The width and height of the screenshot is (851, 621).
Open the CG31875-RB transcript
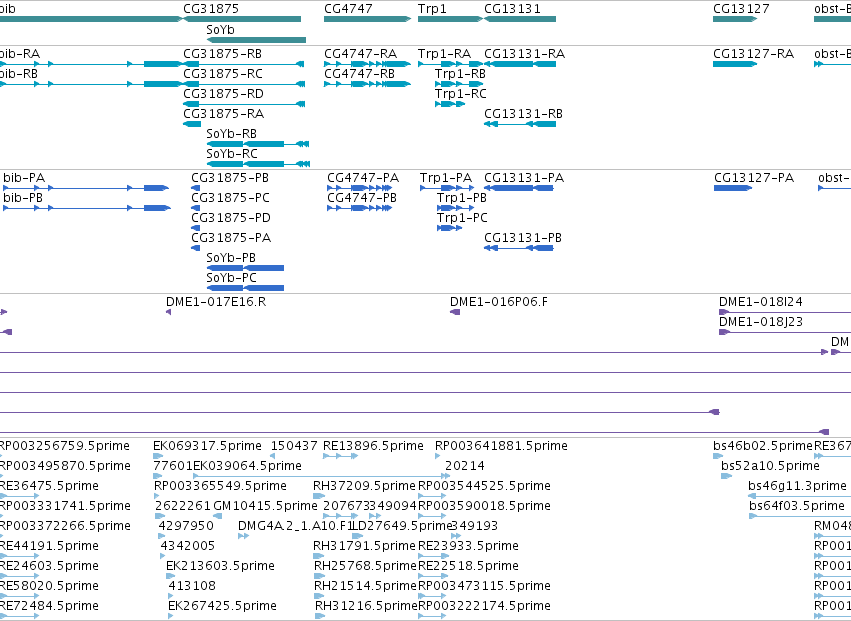[x=223, y=54]
